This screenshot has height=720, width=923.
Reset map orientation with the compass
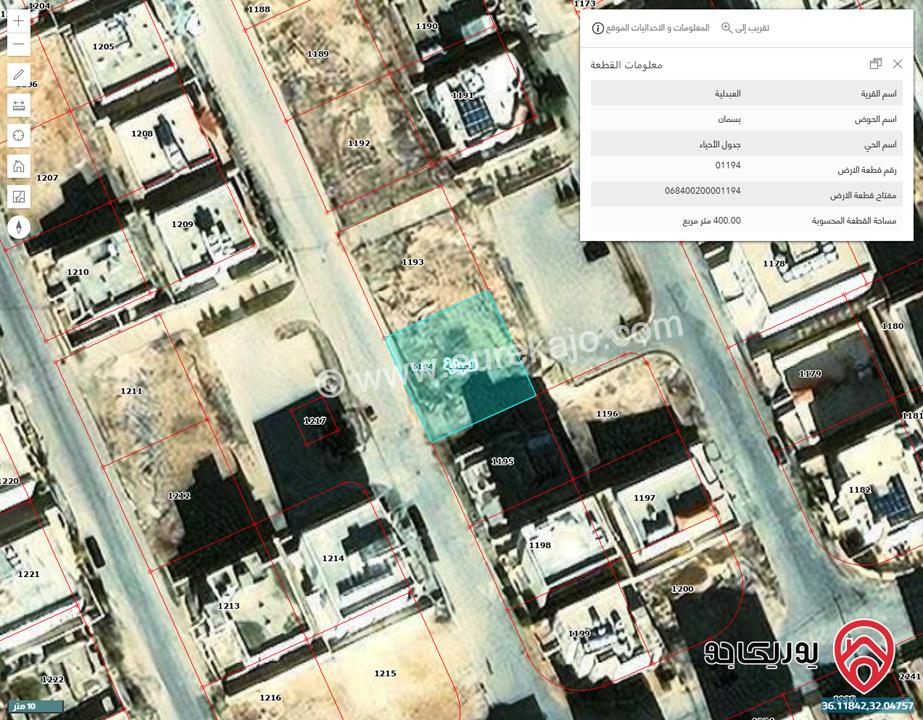(x=19, y=227)
